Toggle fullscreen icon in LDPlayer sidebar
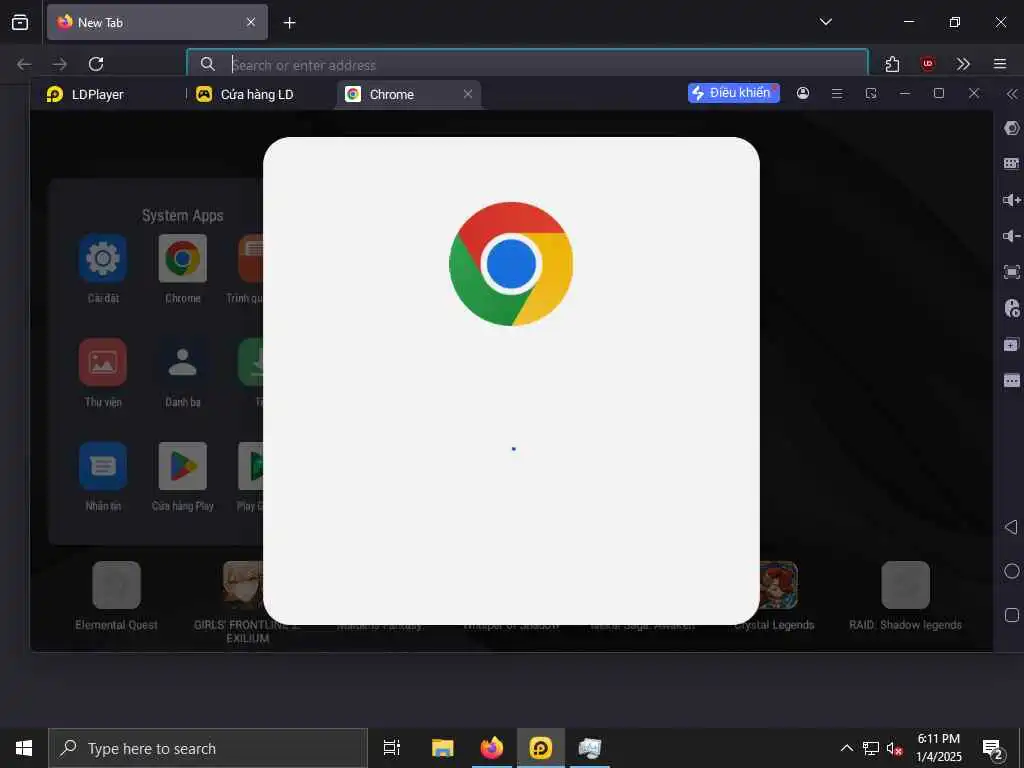The image size is (1024, 768). [x=1012, y=272]
